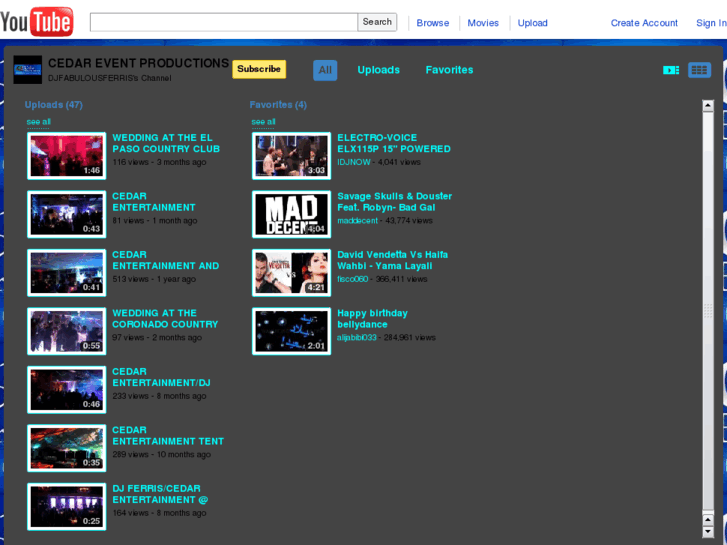Click title CEDAR ENTERTAINMENT TENT
The height and width of the screenshot is (545, 727).
pos(168,436)
